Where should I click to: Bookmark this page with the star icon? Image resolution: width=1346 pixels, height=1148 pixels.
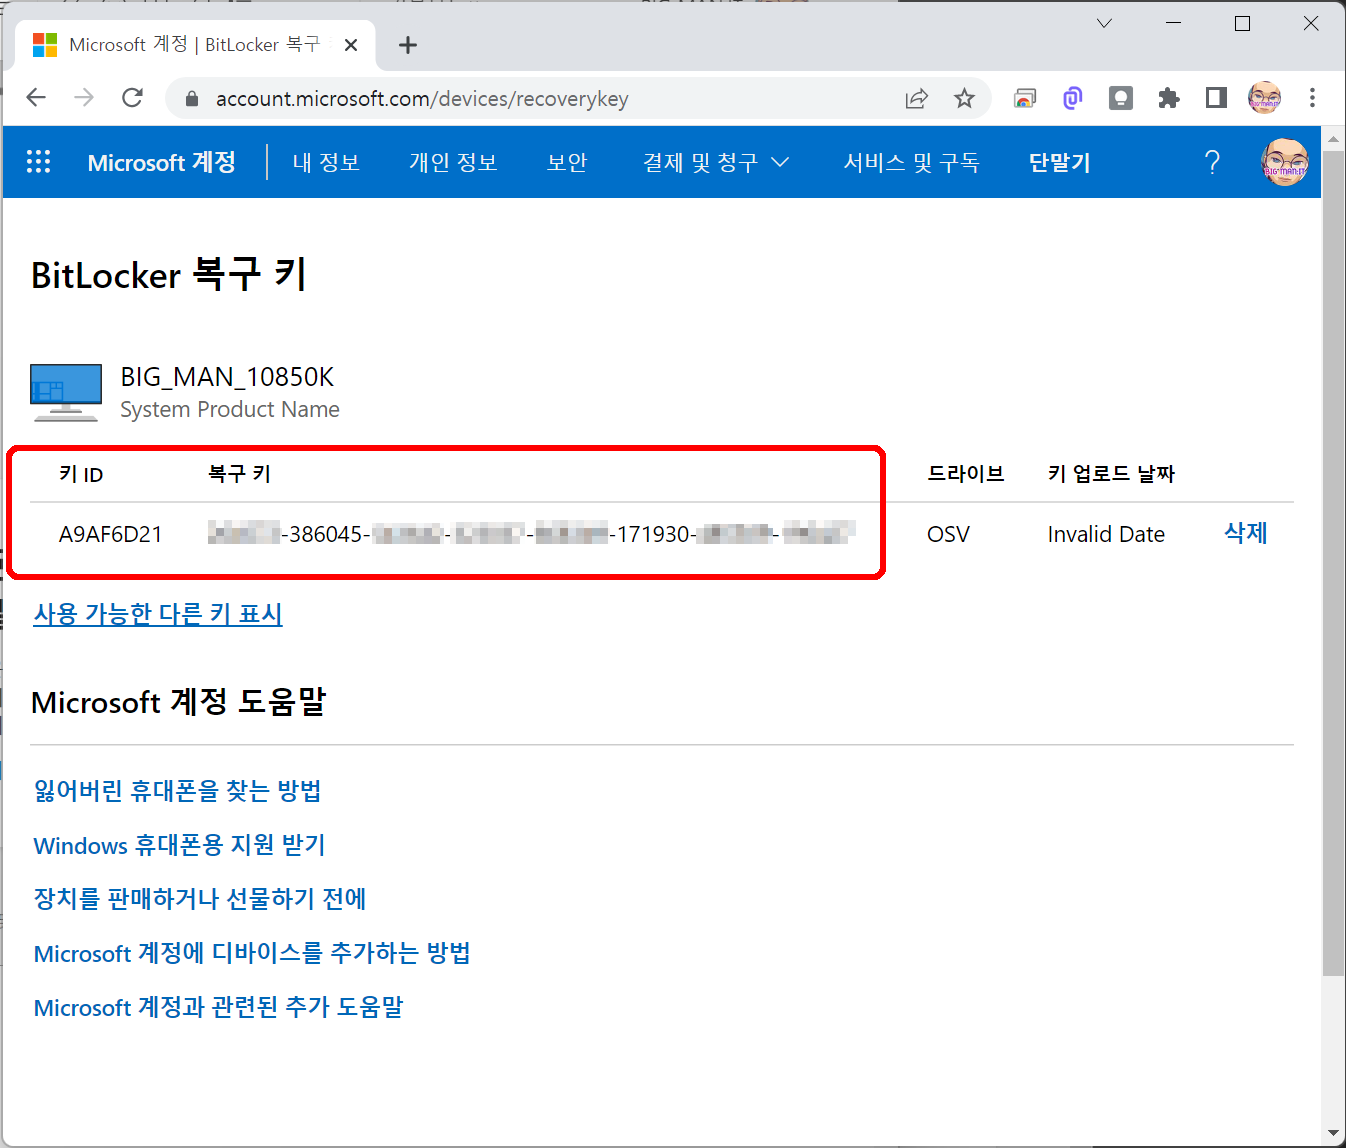[964, 98]
